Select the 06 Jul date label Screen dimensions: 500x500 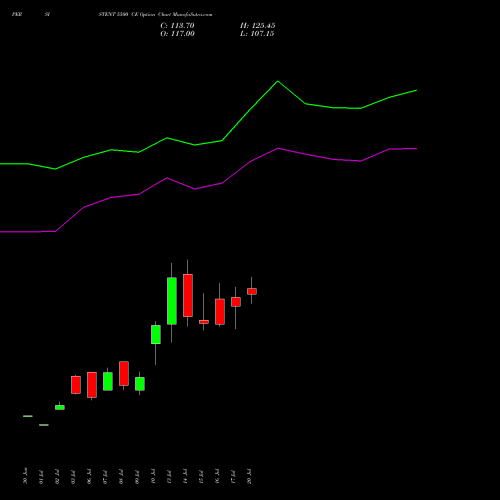click(x=89, y=476)
